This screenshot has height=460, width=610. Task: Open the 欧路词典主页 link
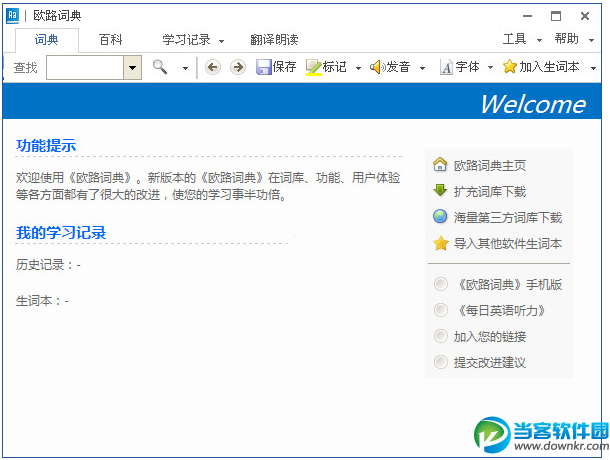(x=490, y=165)
